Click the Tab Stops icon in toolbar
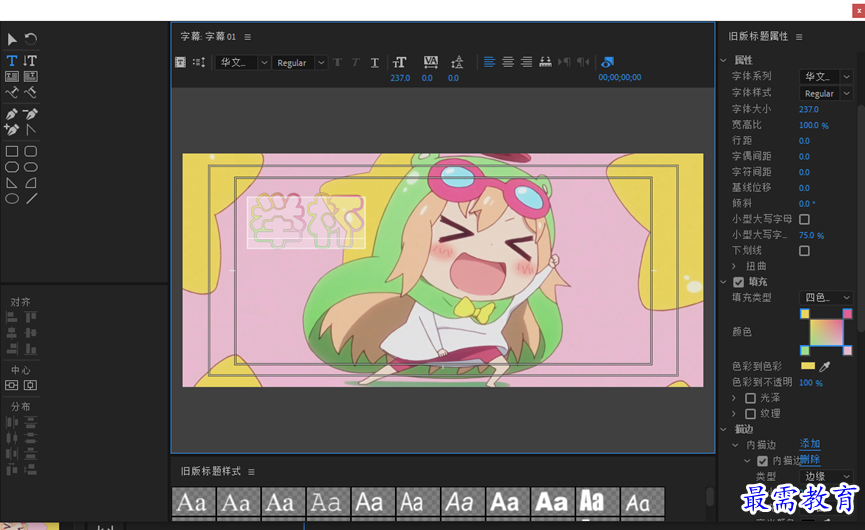This screenshot has height=530, width=865. coord(545,62)
